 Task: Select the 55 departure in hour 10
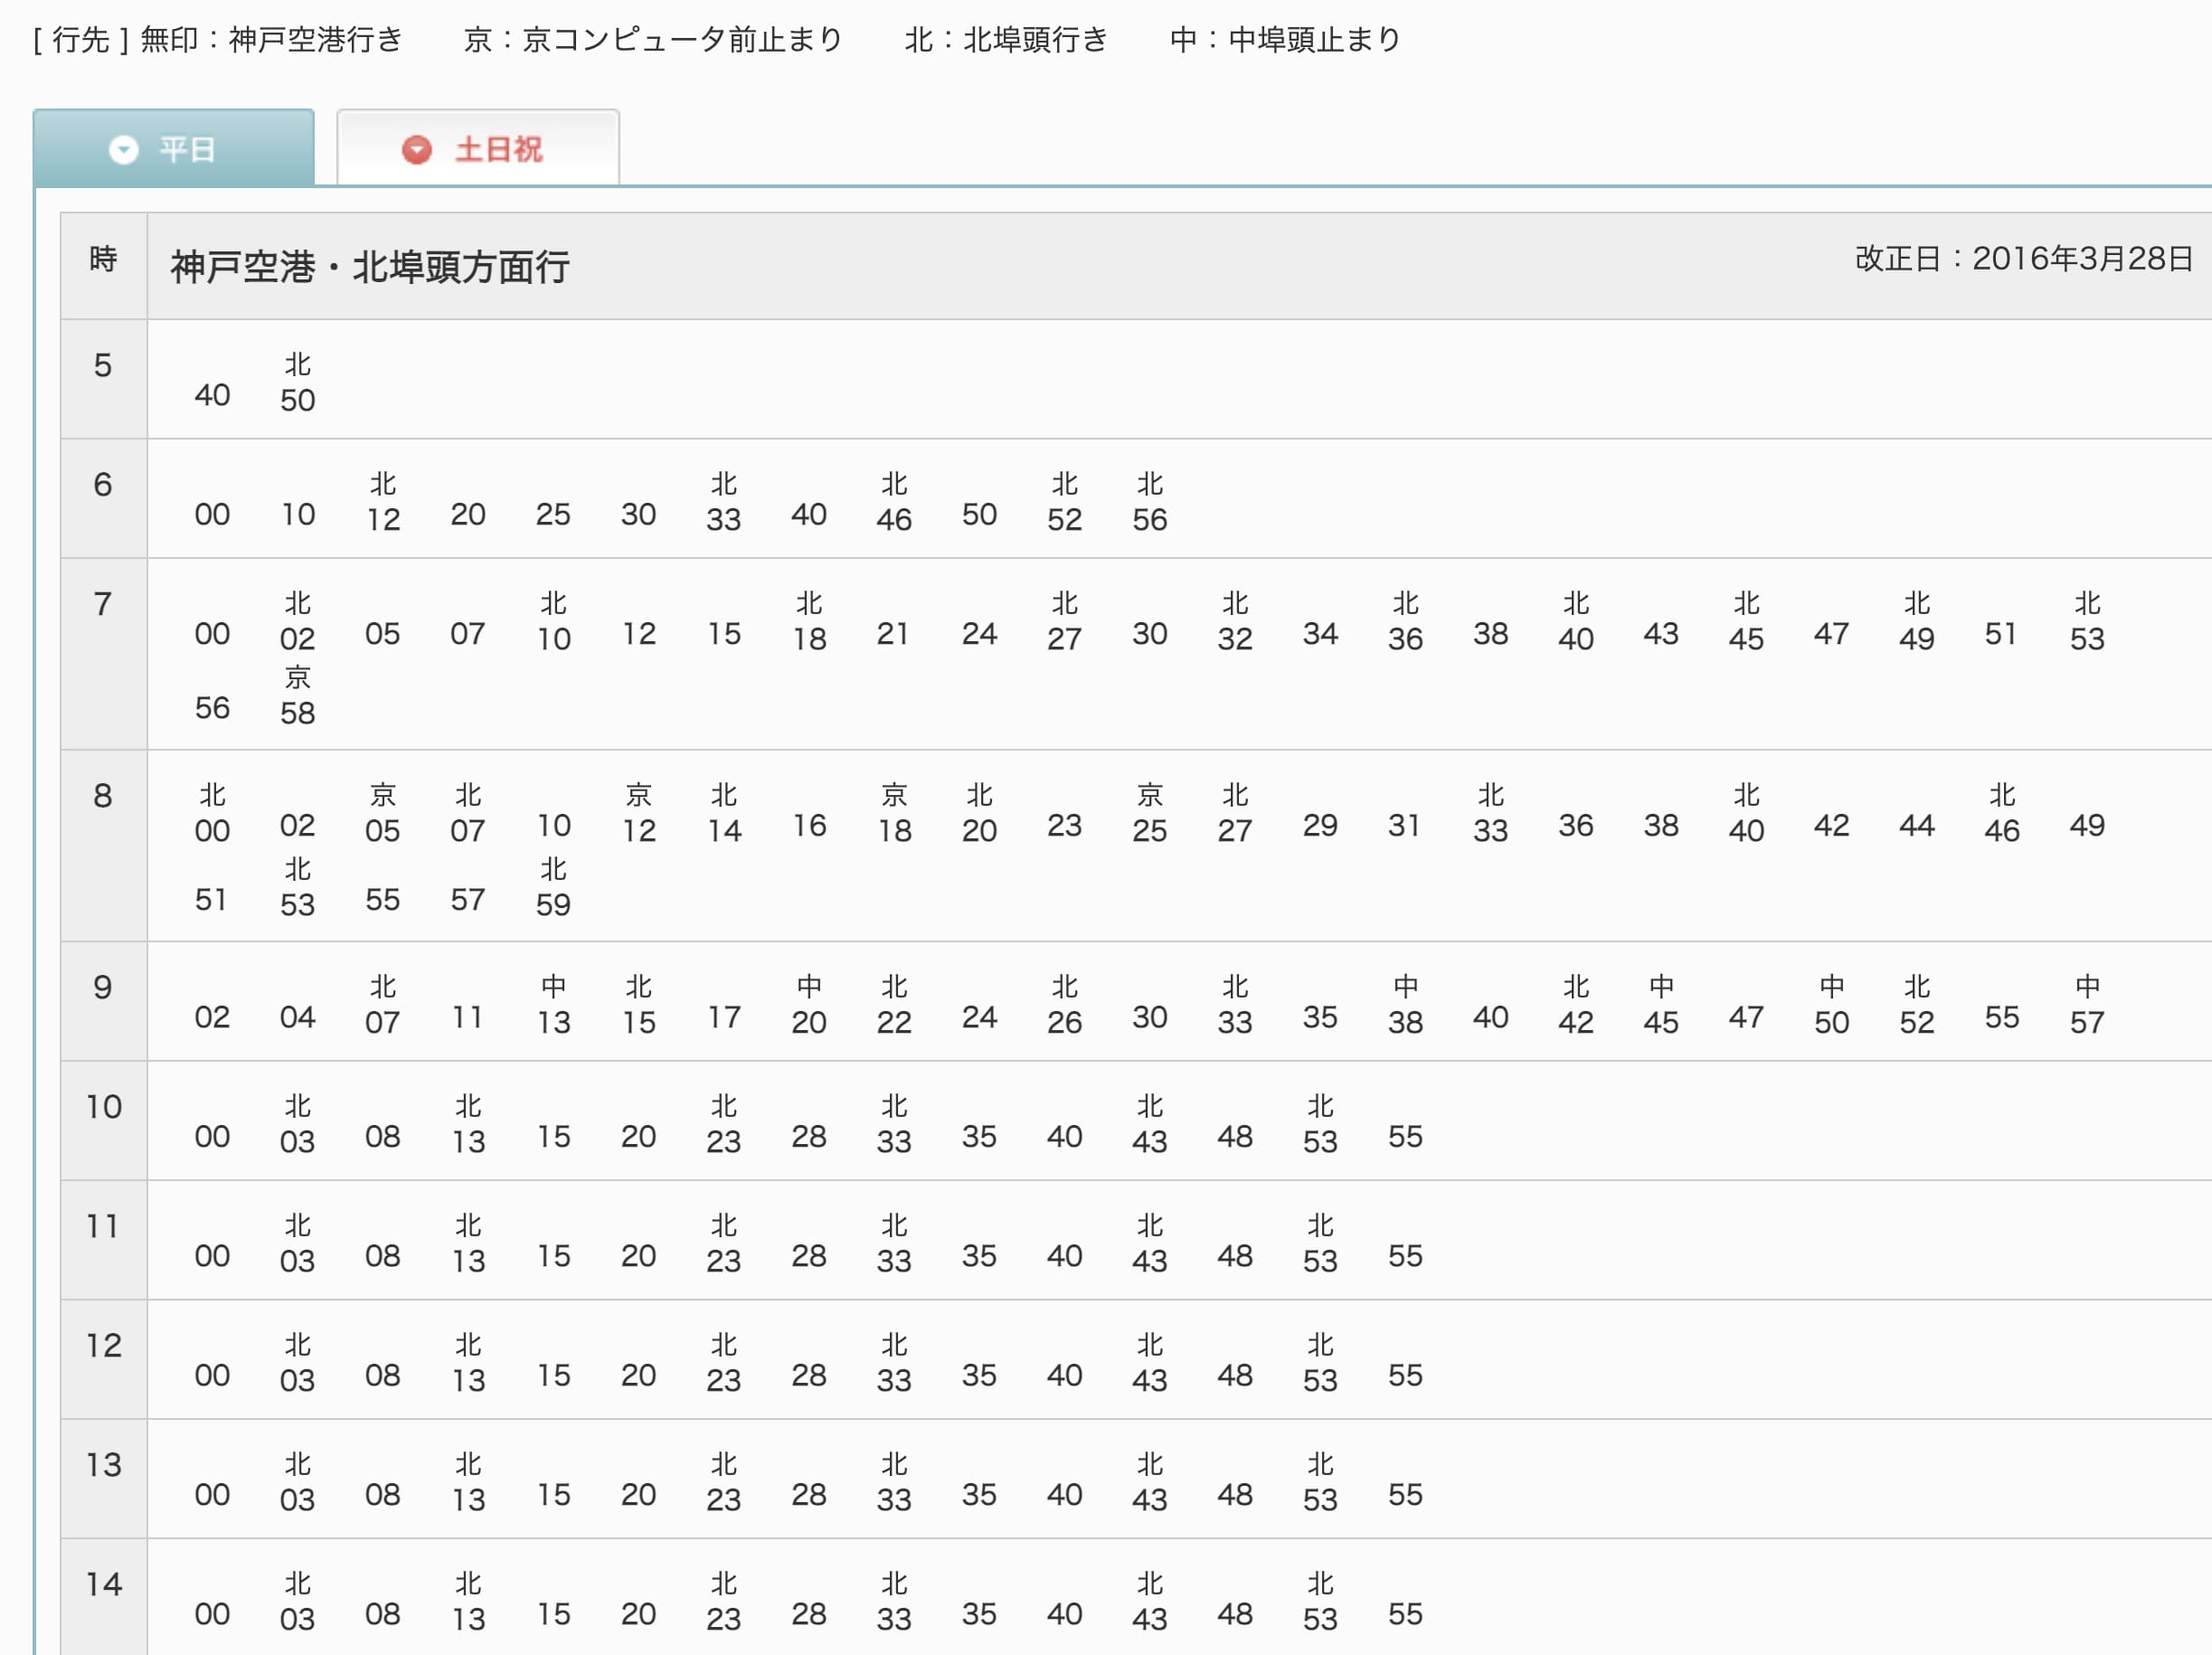pyautogui.click(x=1405, y=1136)
